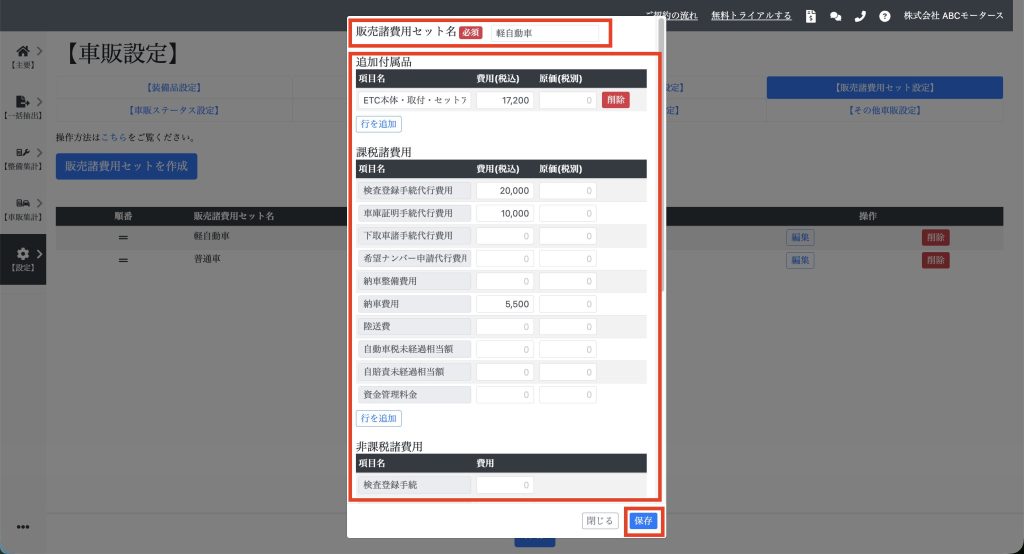This screenshot has height=554, width=1024.
Task: Click the 無料トライアルする link
Action: (751, 16)
